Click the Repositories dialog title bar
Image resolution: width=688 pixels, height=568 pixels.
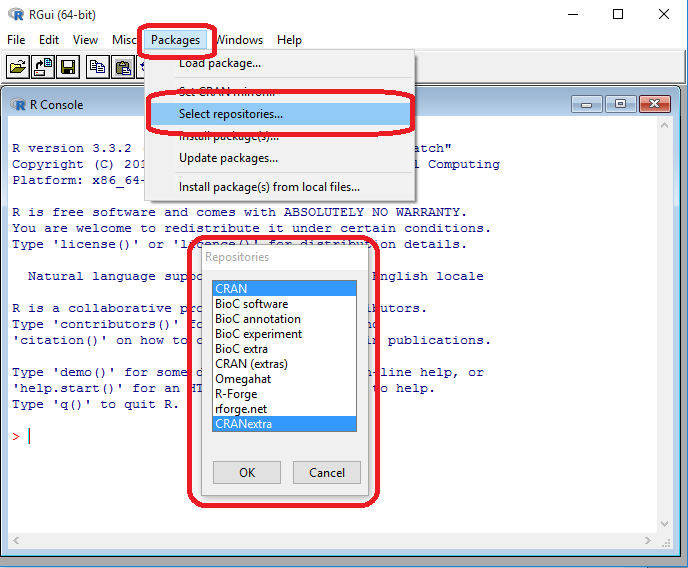tap(284, 257)
